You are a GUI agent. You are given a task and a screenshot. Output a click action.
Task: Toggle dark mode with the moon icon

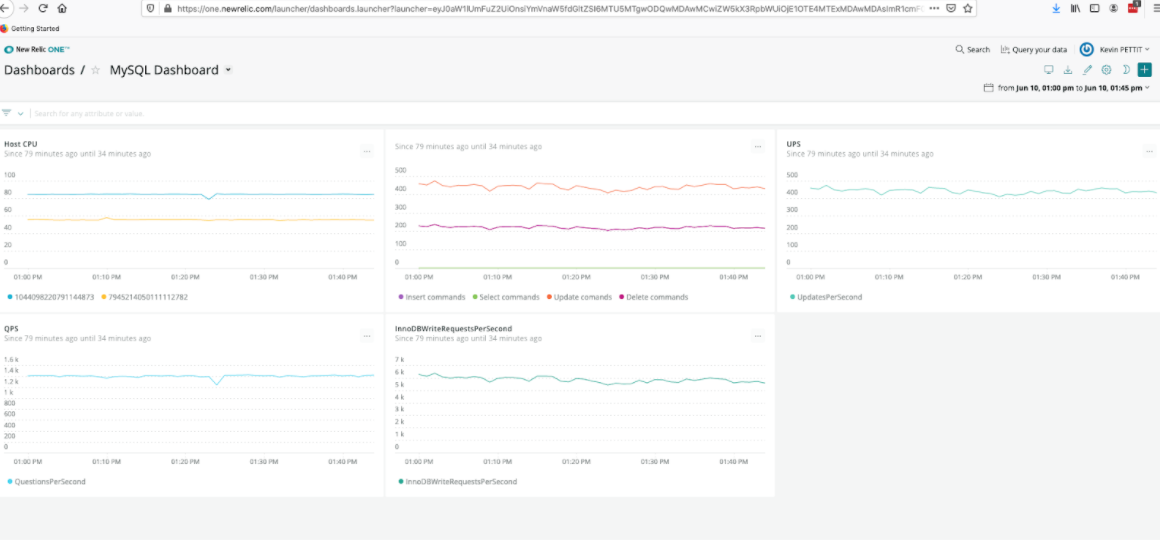1125,70
